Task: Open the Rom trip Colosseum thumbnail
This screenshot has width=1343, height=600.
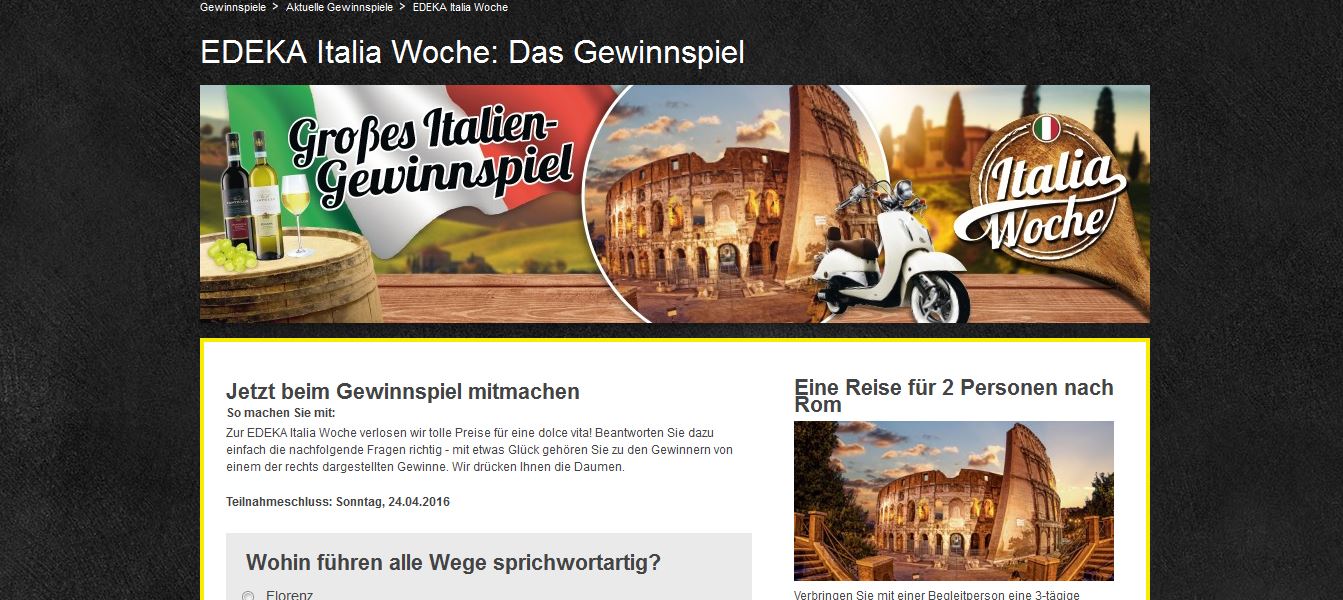Action: tap(954, 500)
